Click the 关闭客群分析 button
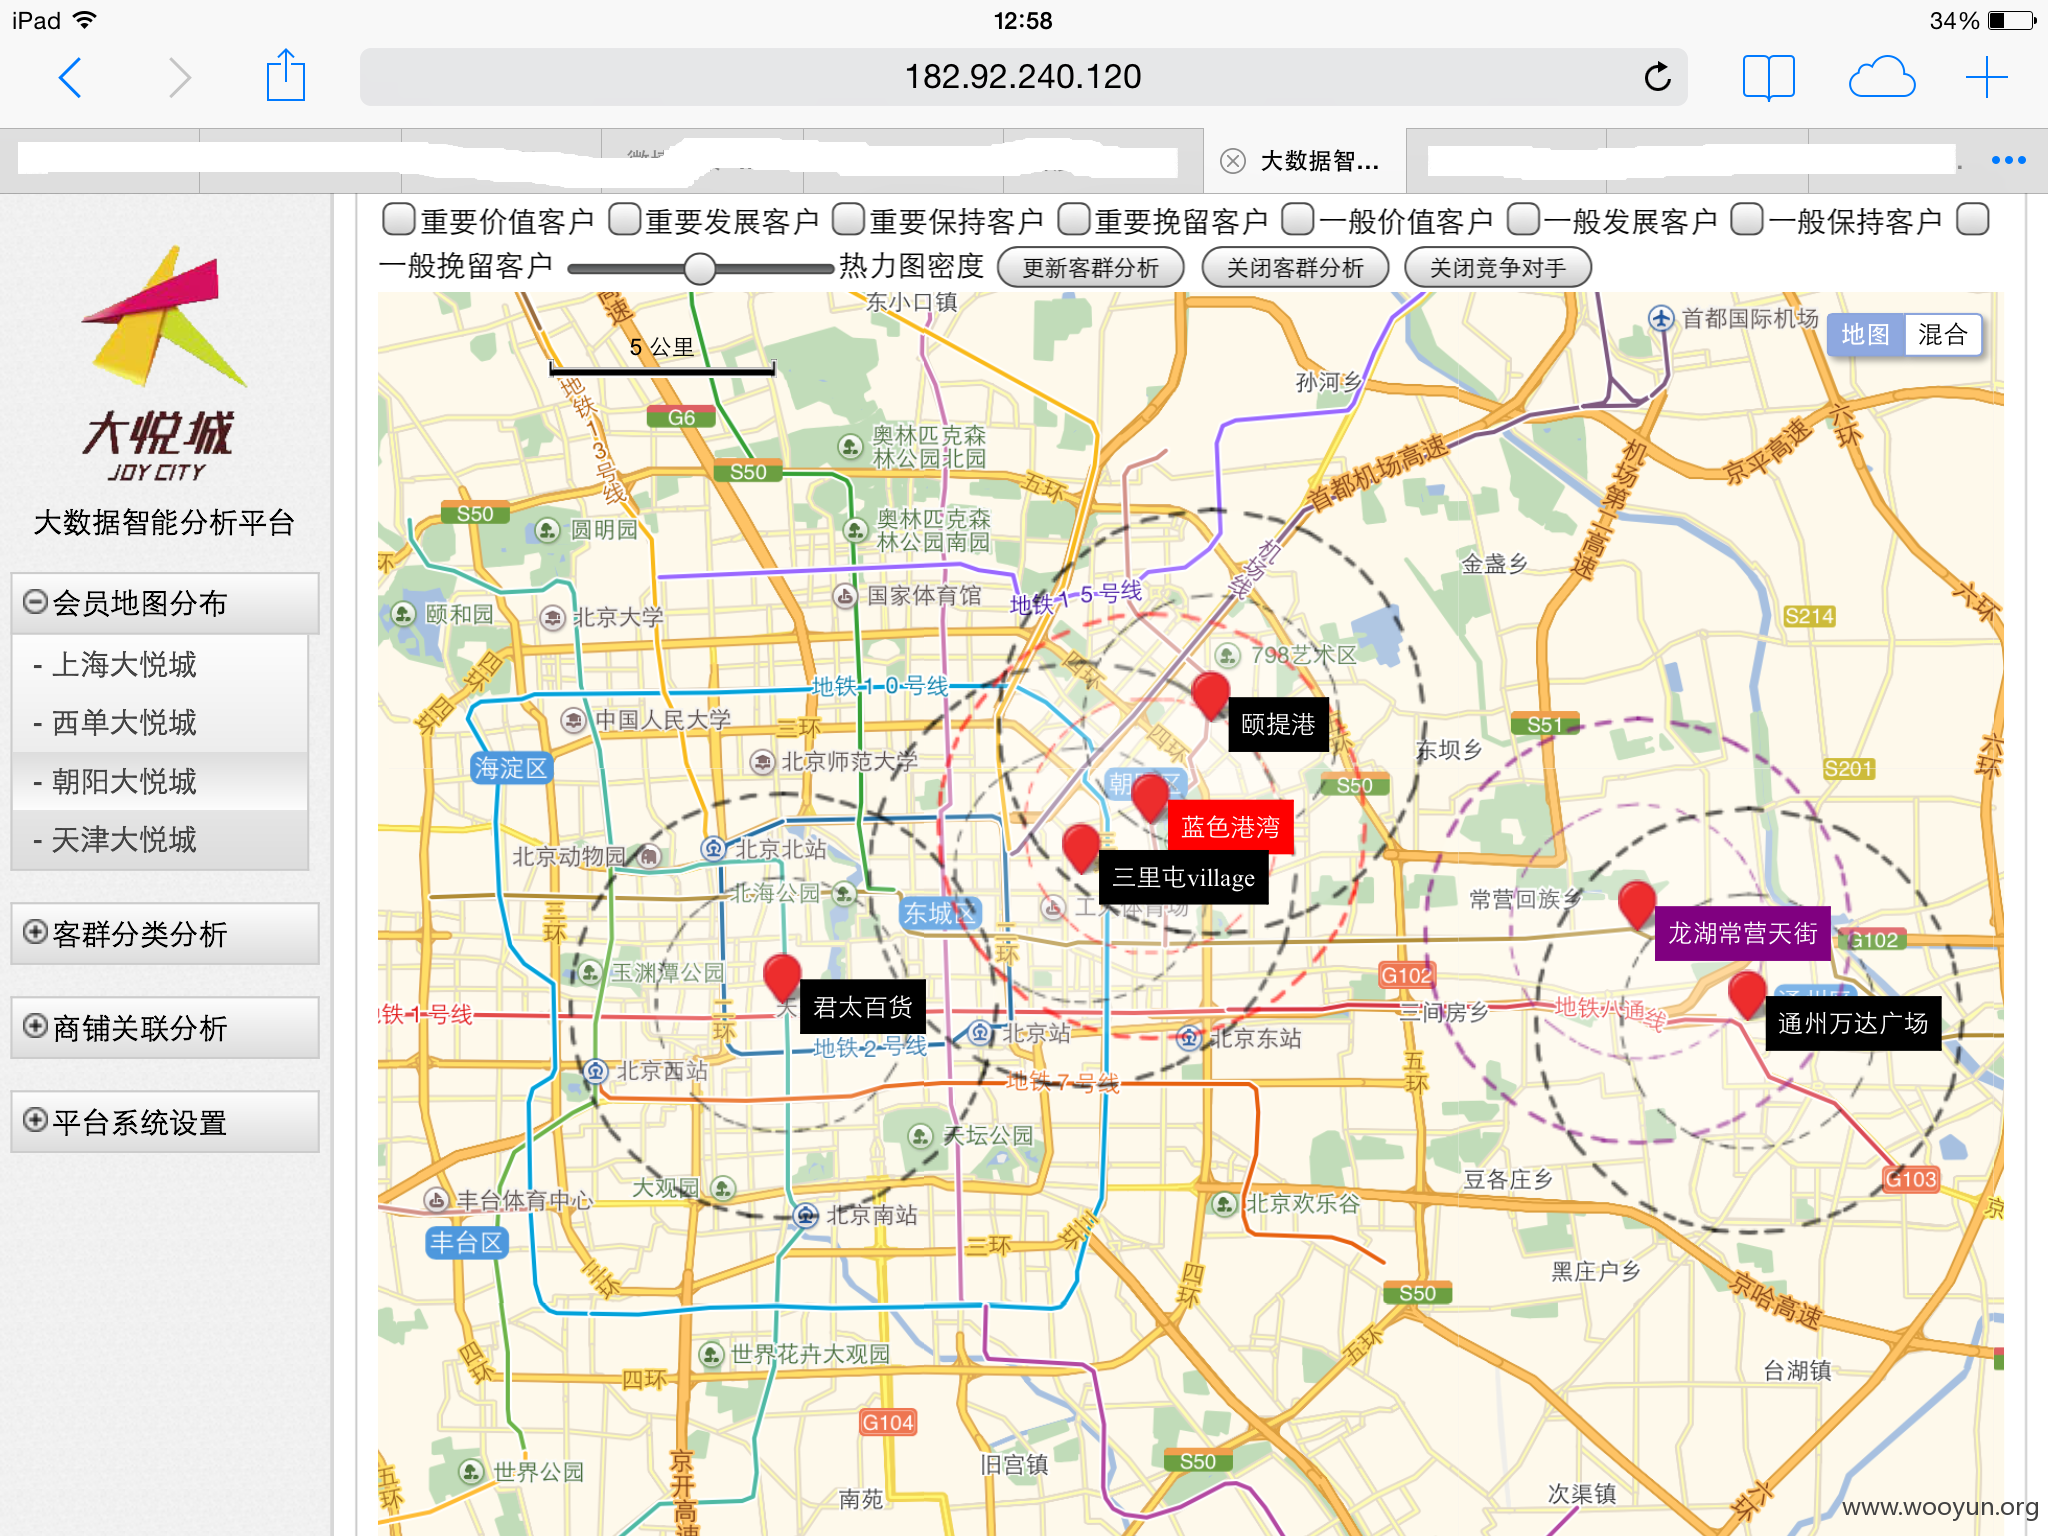The width and height of the screenshot is (2048, 1536). pyautogui.click(x=1295, y=268)
